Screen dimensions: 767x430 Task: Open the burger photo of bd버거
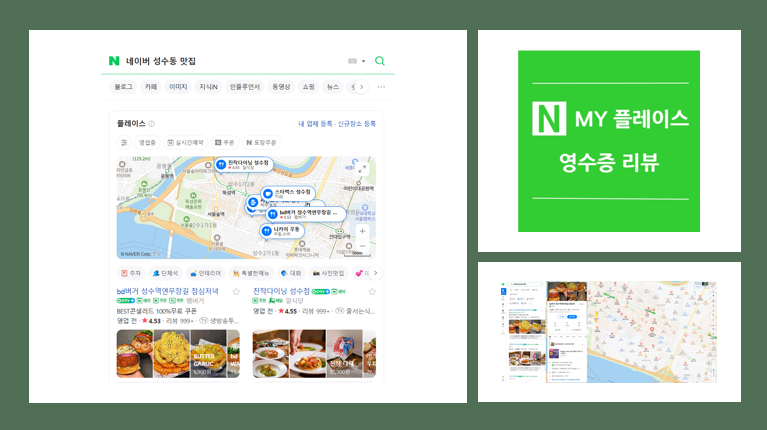click(135, 353)
